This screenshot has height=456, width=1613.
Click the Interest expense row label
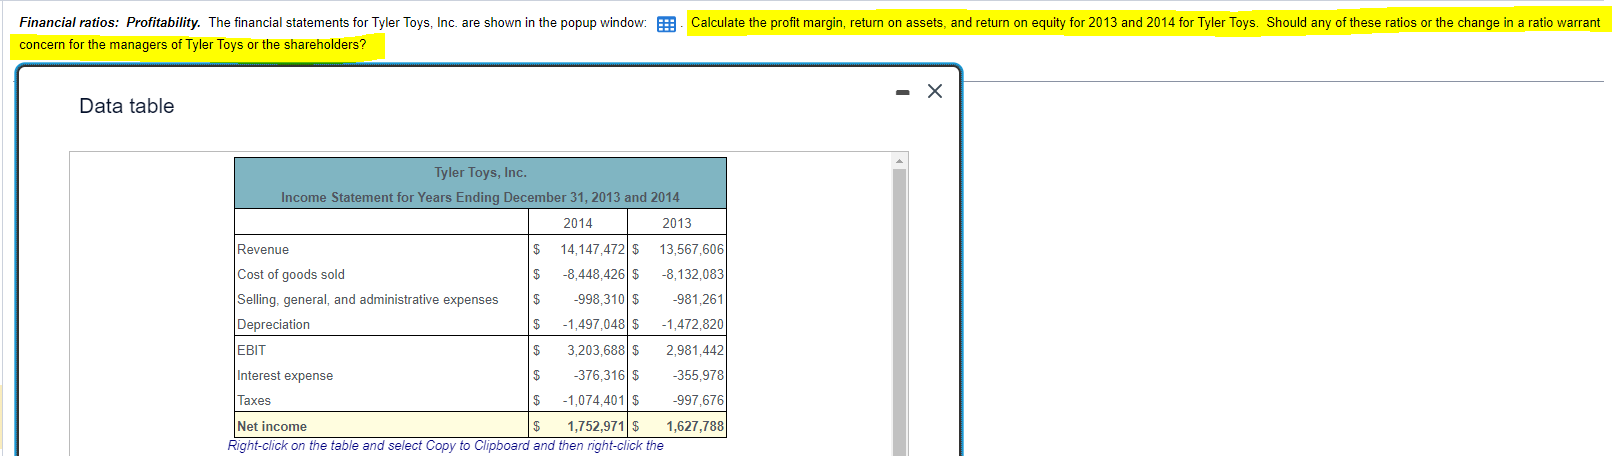(x=285, y=375)
